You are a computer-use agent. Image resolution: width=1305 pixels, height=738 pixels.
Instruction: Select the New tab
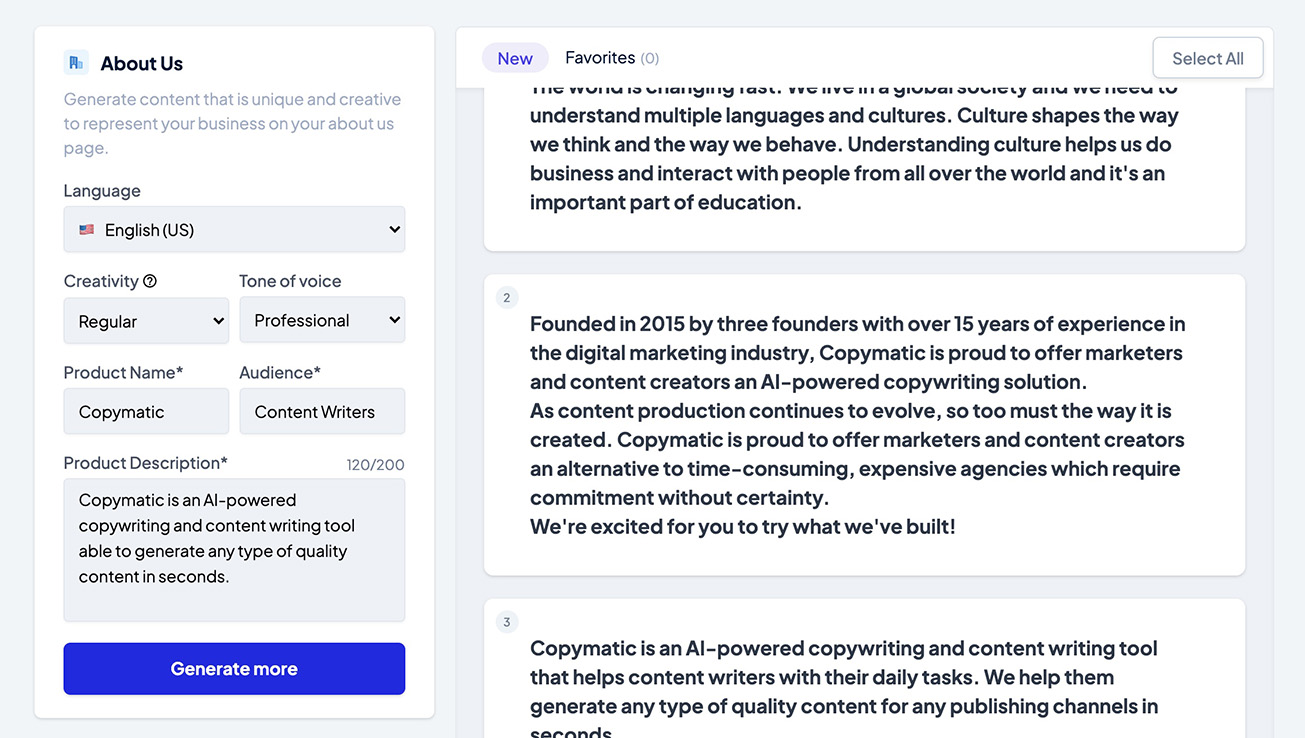(x=515, y=57)
